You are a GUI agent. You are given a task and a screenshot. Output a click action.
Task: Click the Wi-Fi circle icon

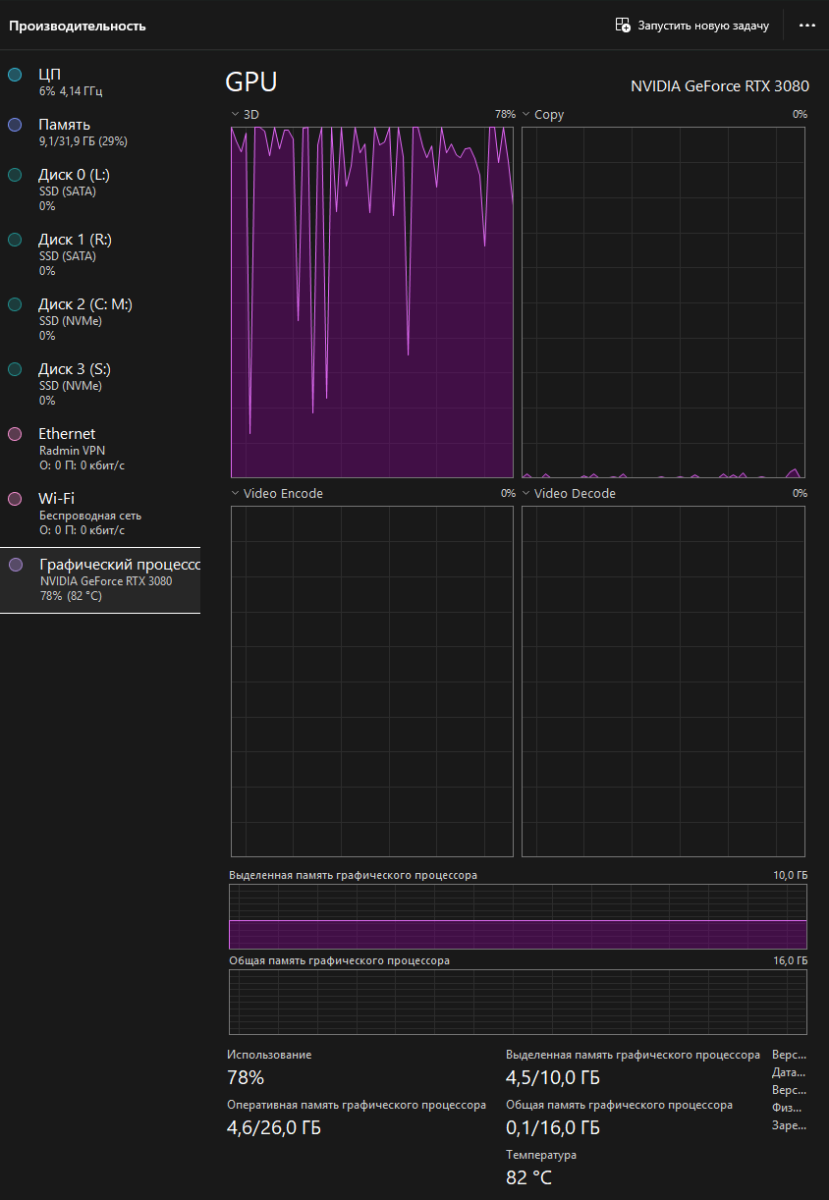[15, 498]
